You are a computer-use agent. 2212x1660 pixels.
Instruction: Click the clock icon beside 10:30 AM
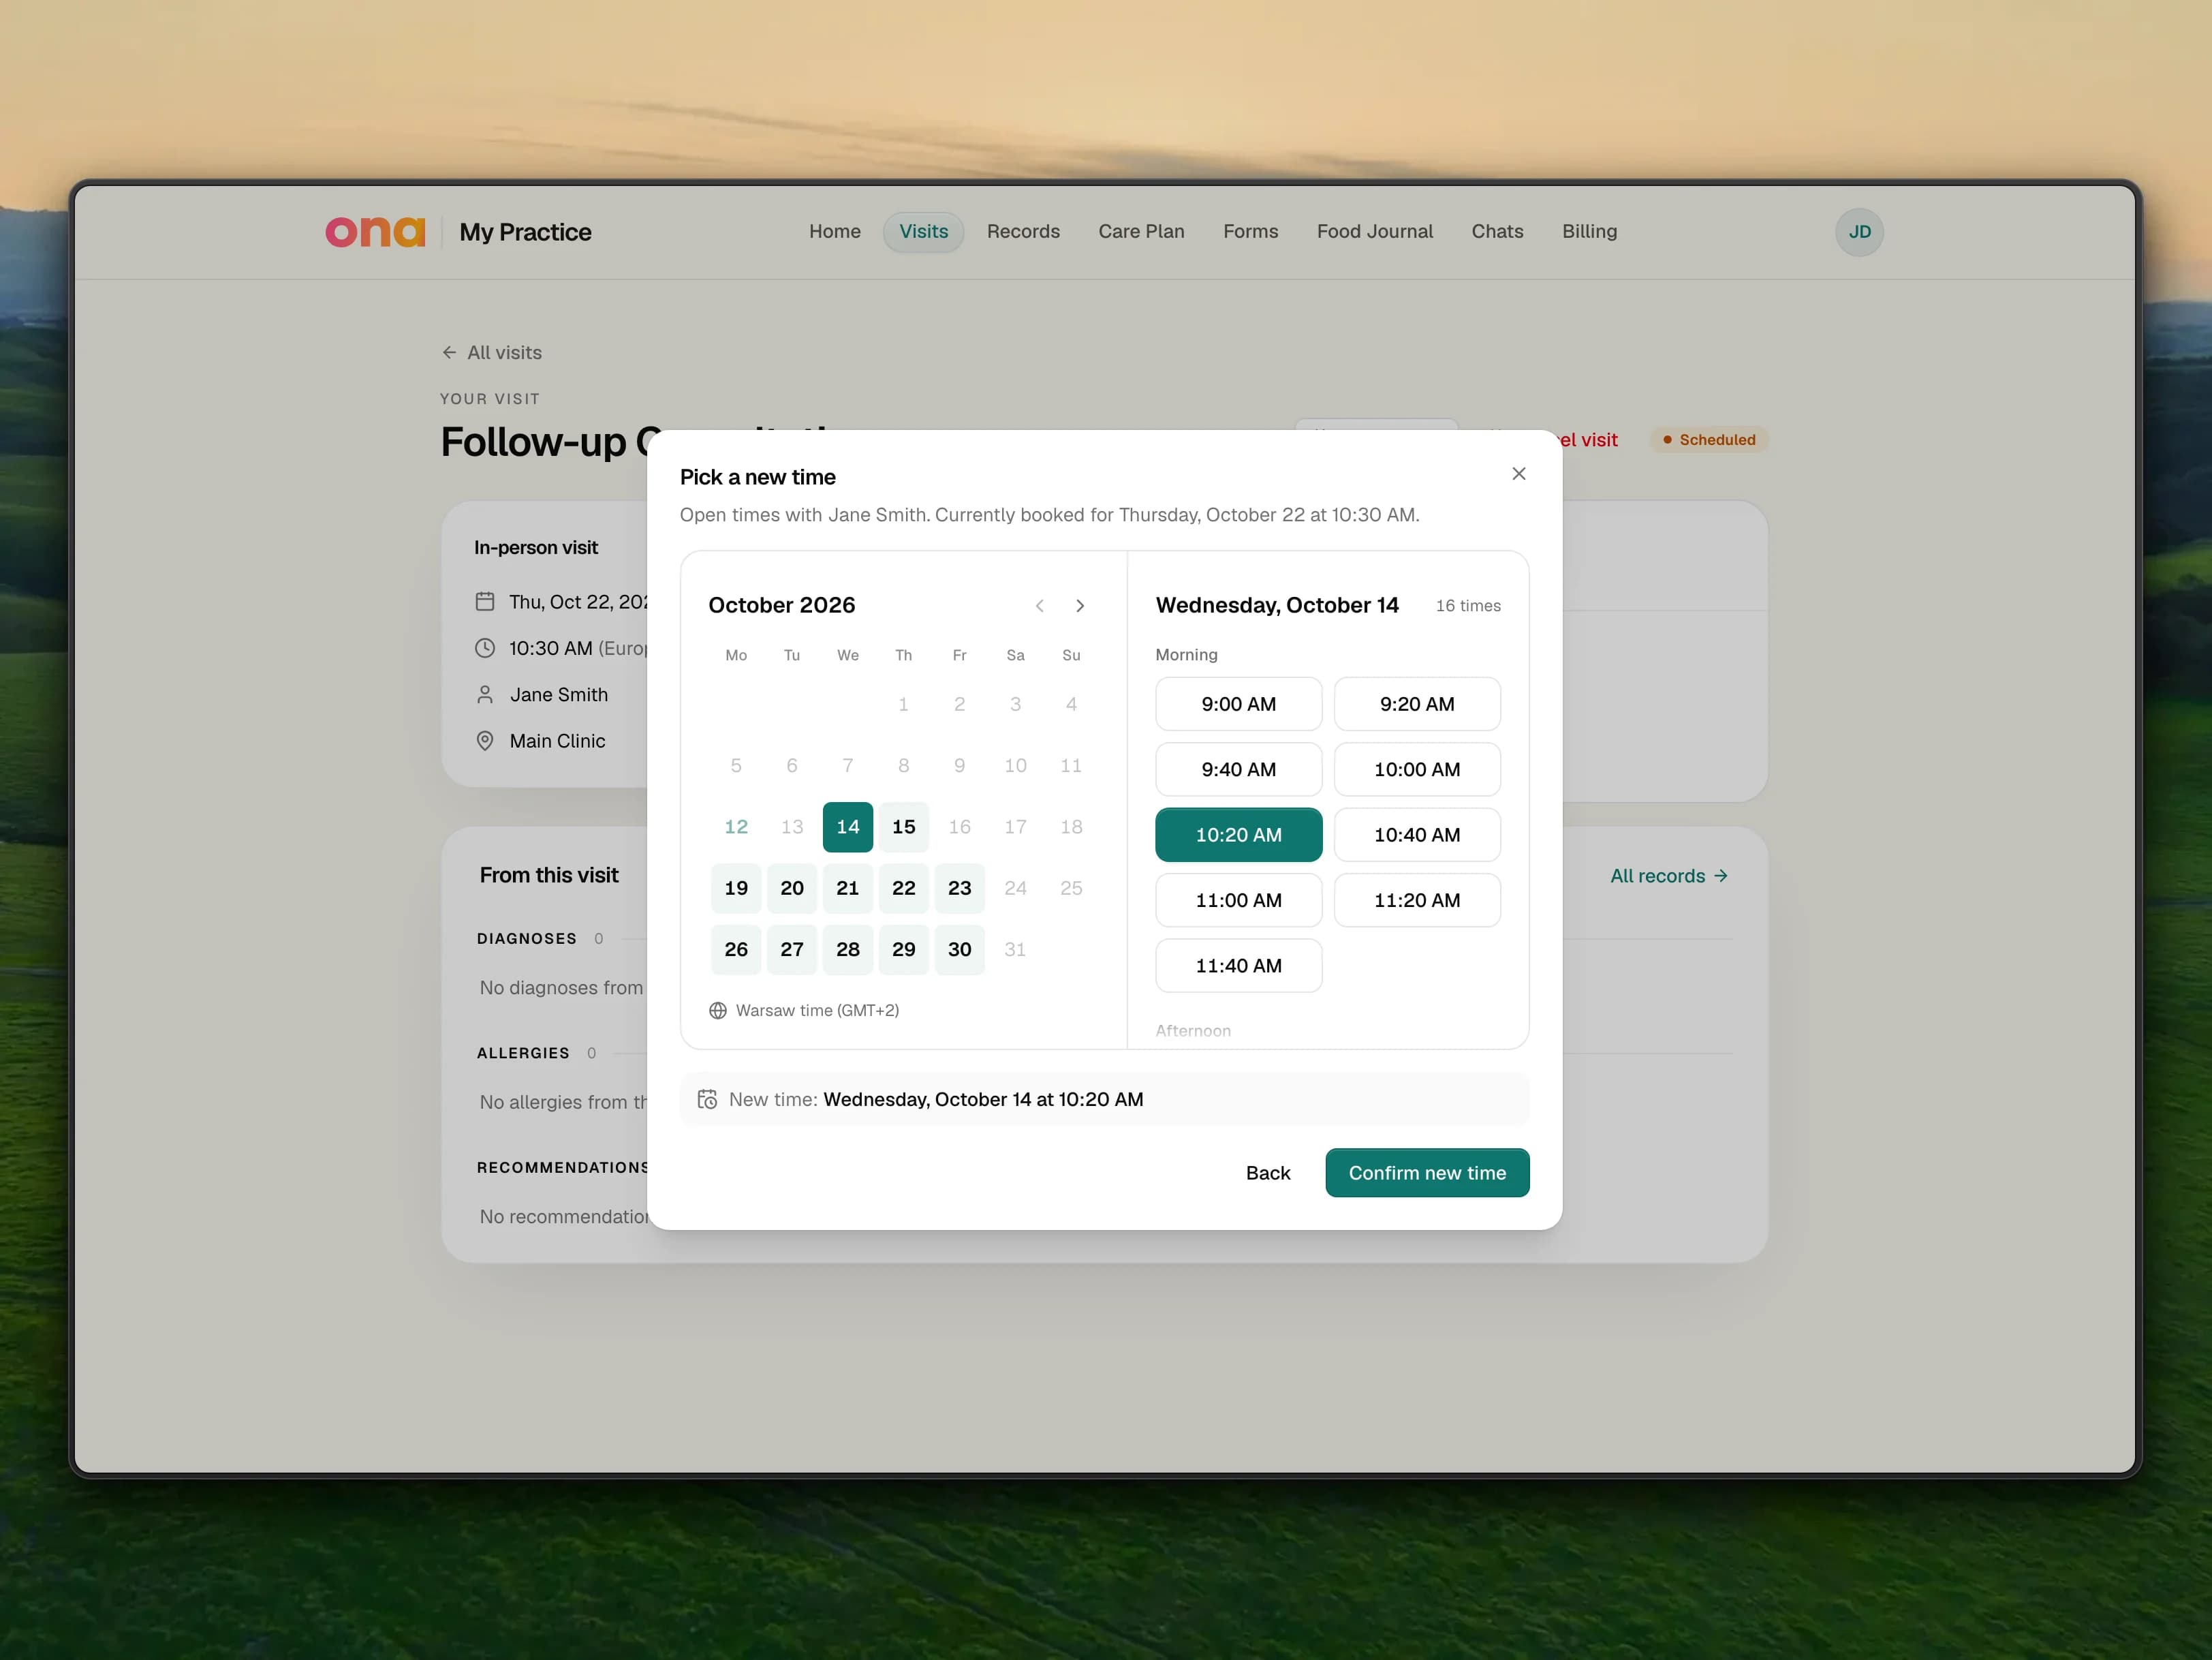(485, 648)
